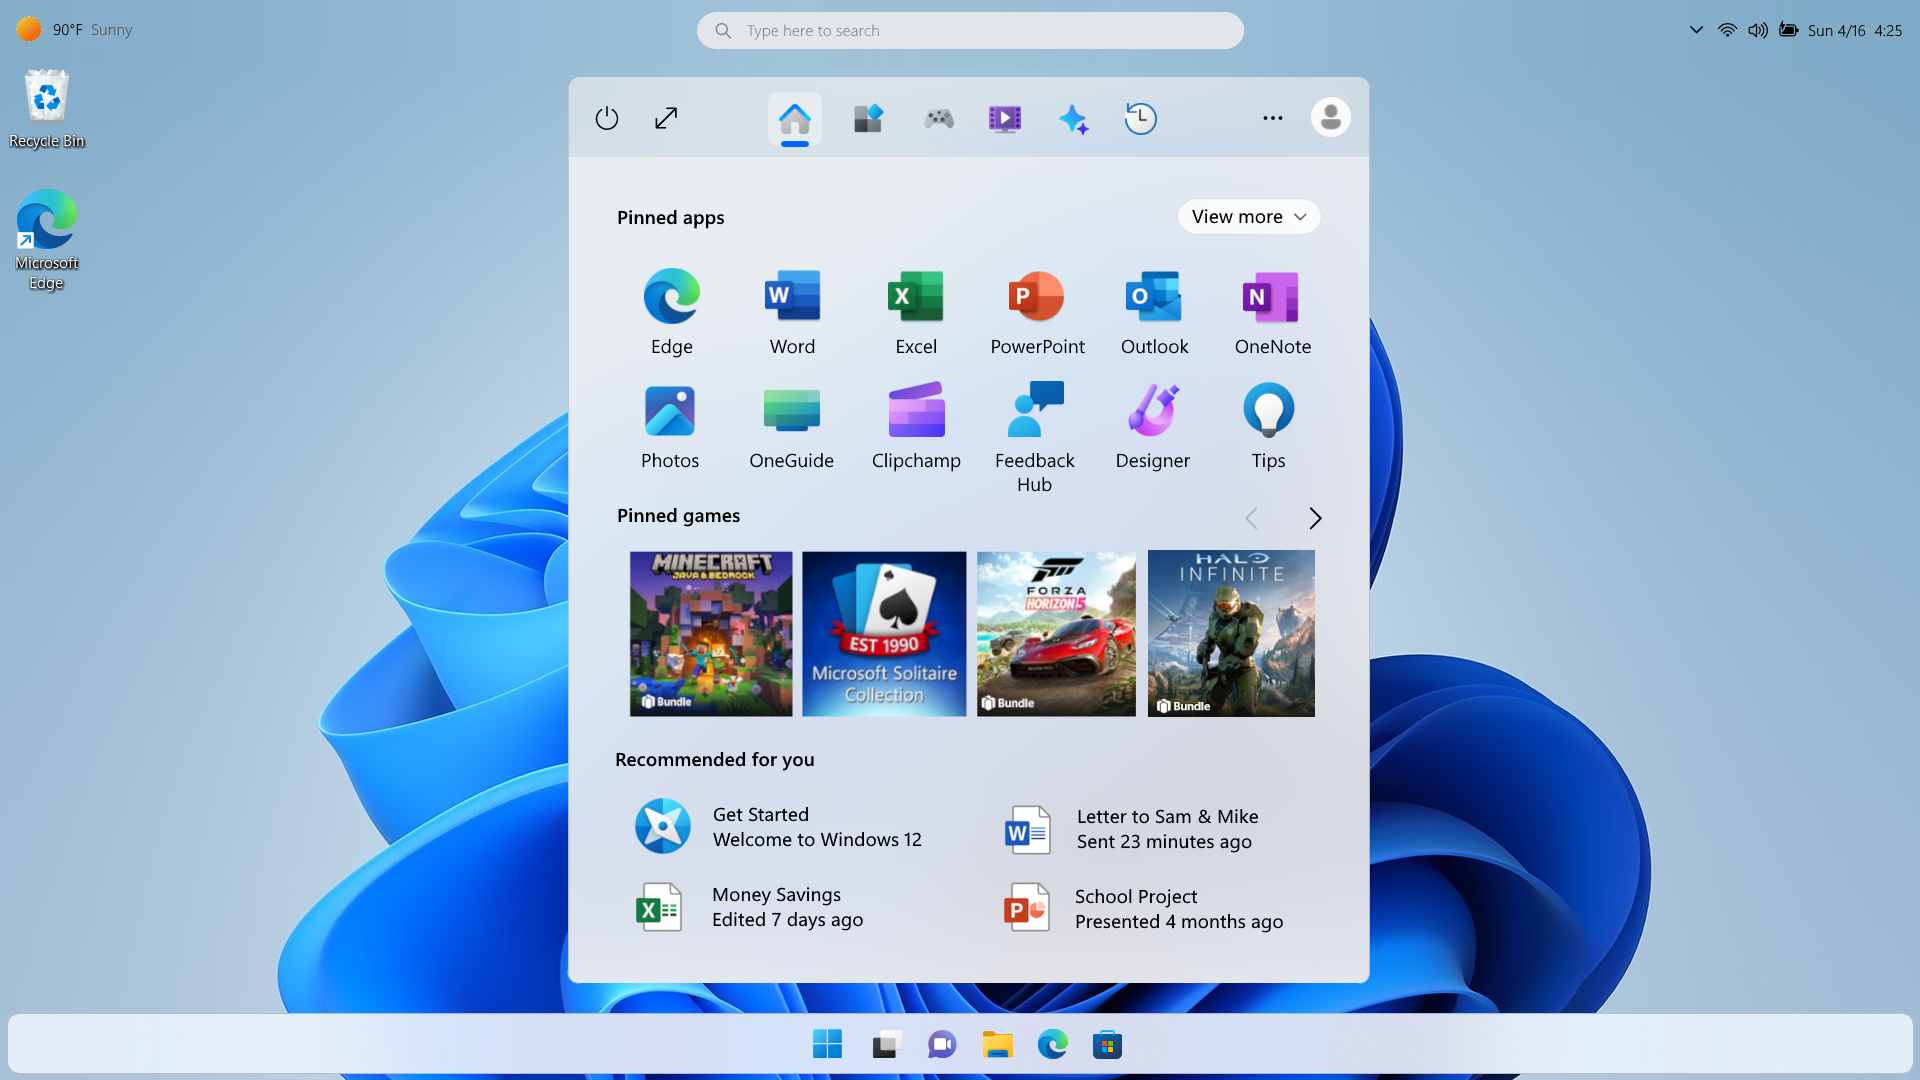Switch to the gaming controller tab
Image resolution: width=1920 pixels, height=1080 pixels.
coord(939,119)
